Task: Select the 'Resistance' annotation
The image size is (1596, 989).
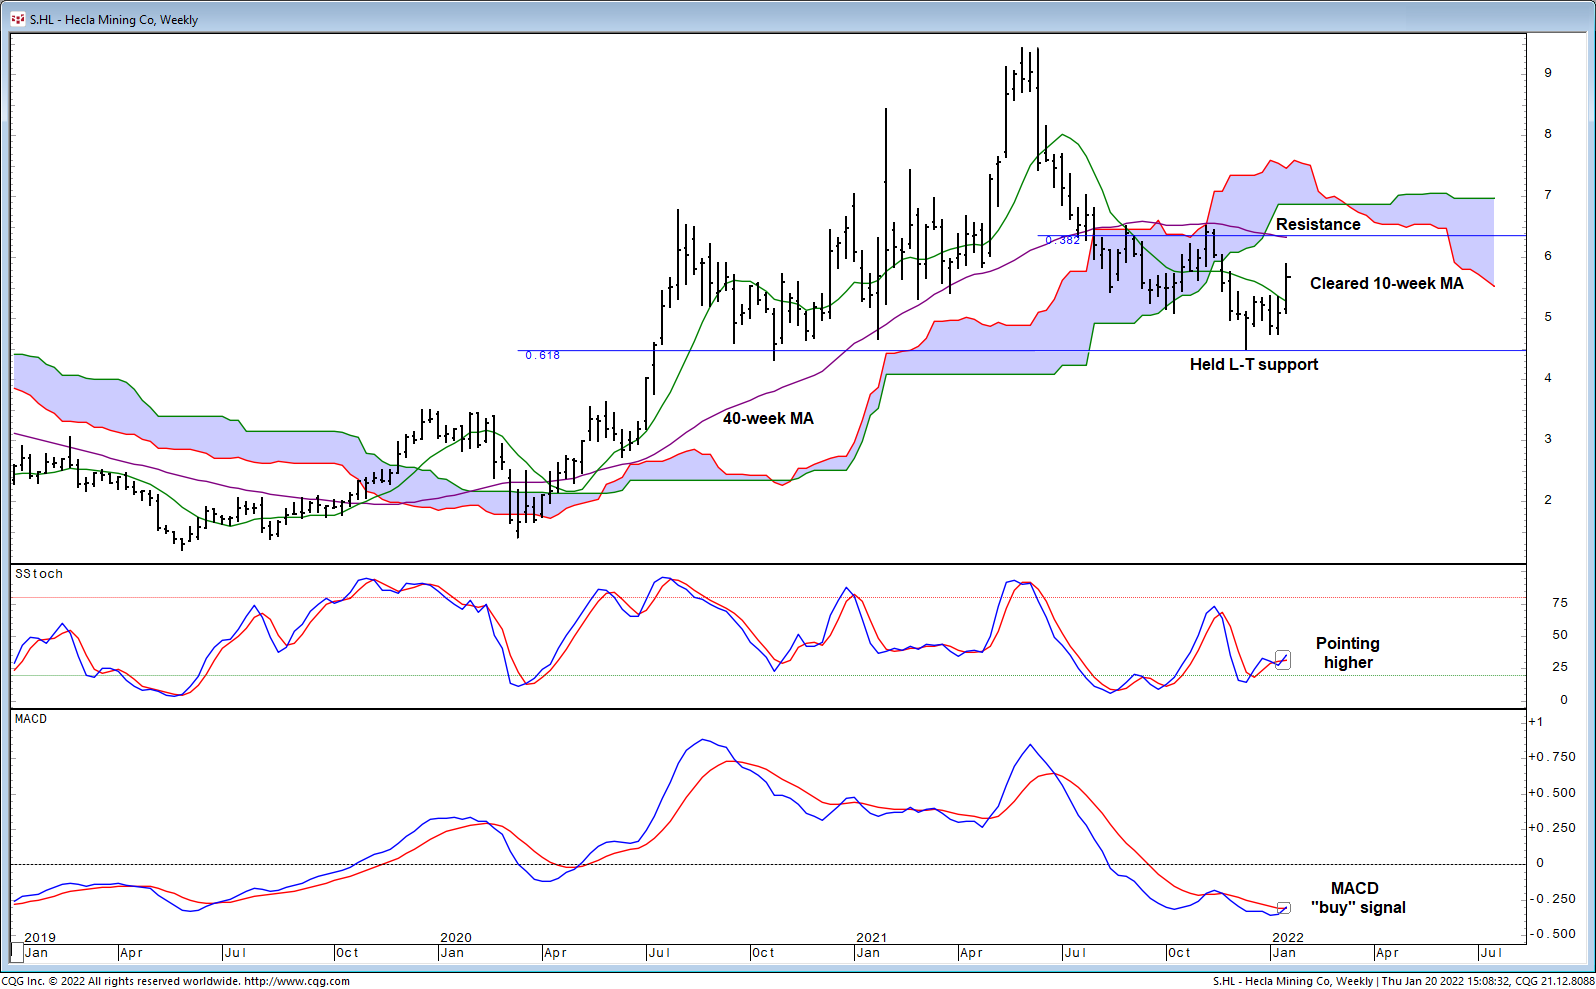Action: tap(1318, 225)
